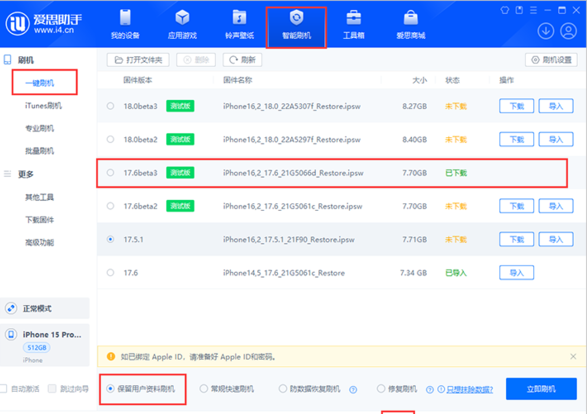Open the user account avatar icon
Image resolution: width=587 pixels, height=414 pixels.
568,31
